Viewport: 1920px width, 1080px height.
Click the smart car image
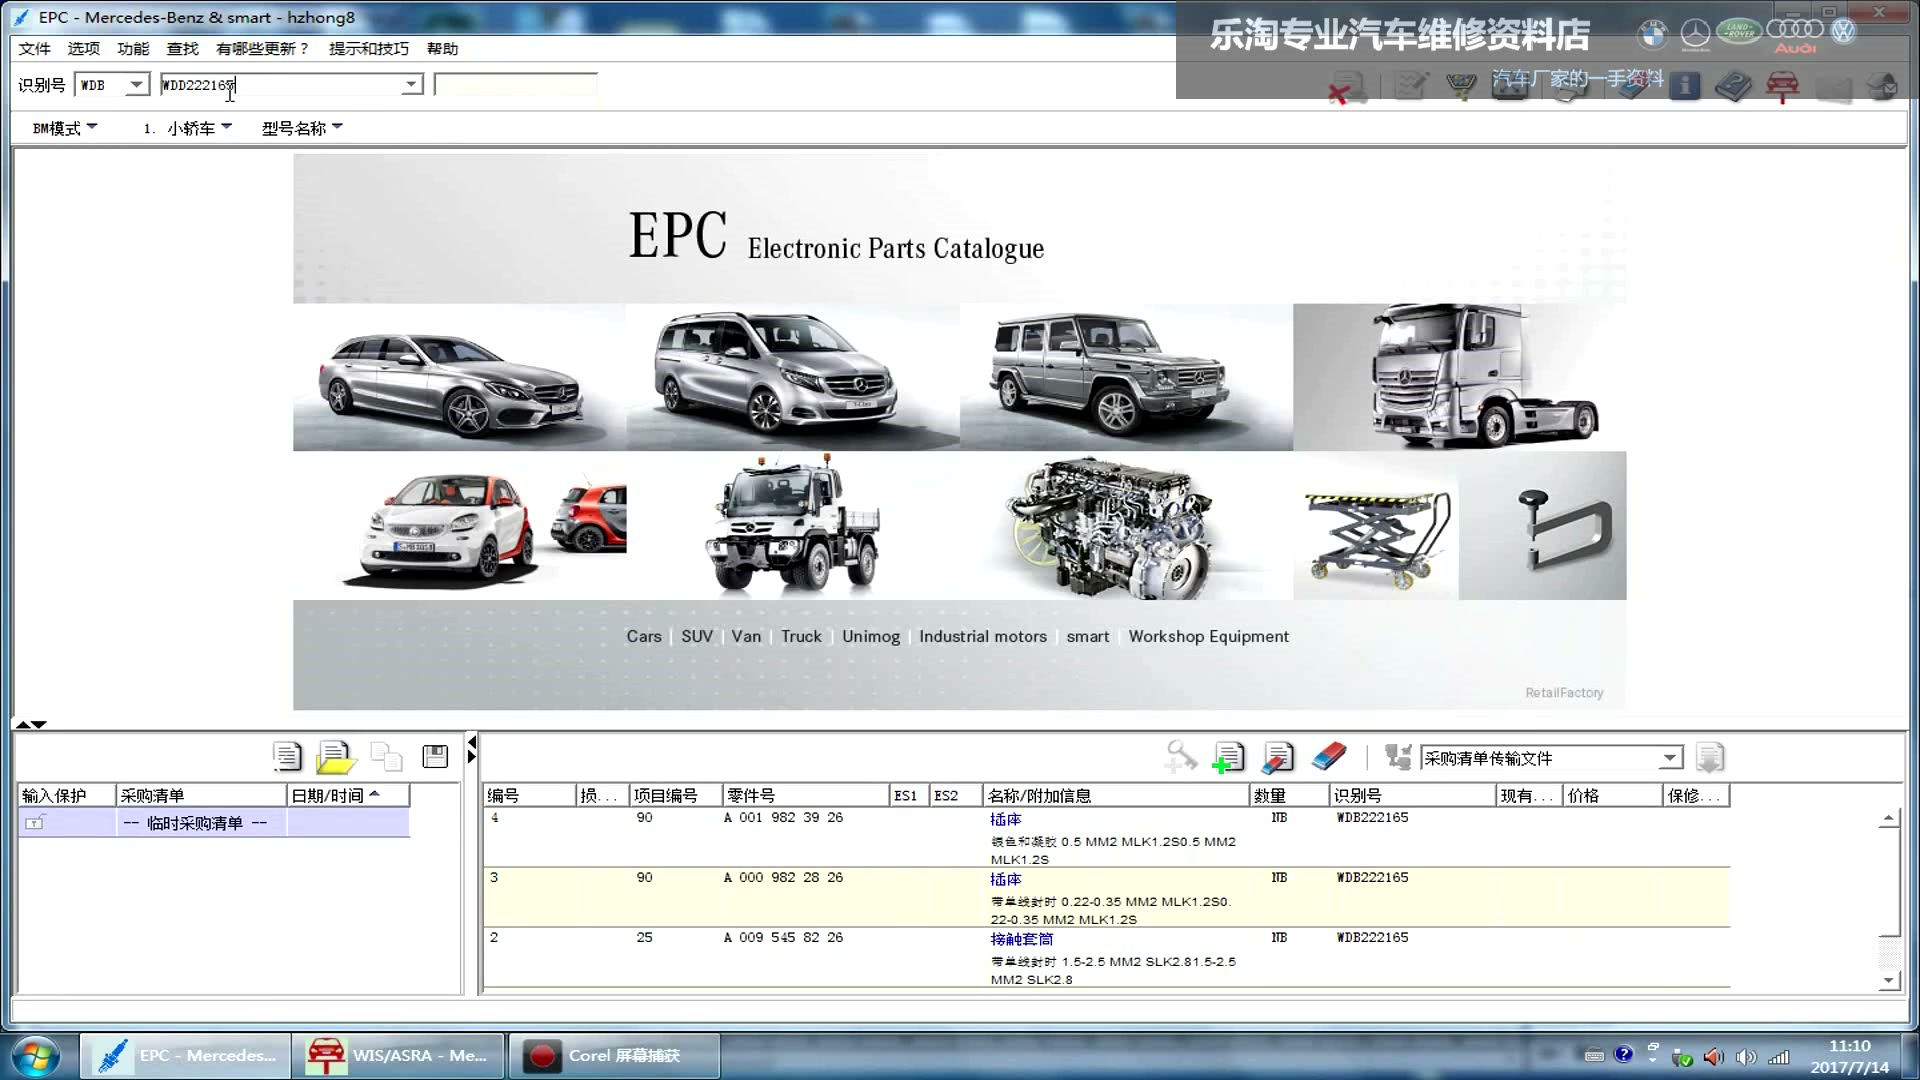point(459,526)
